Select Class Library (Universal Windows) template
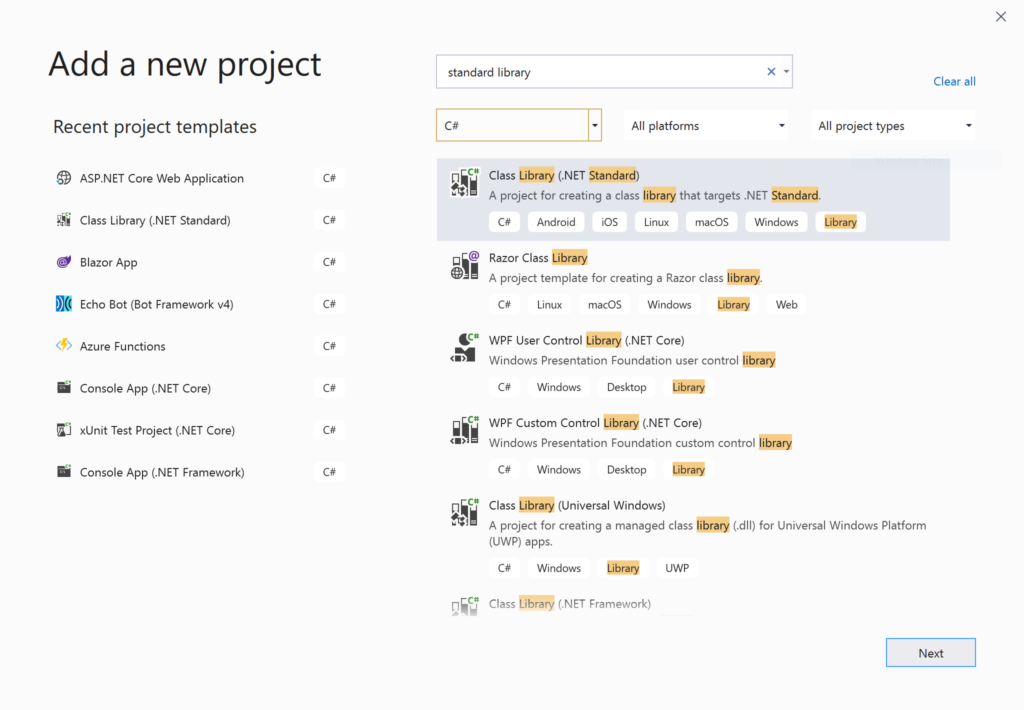 [x=693, y=538]
